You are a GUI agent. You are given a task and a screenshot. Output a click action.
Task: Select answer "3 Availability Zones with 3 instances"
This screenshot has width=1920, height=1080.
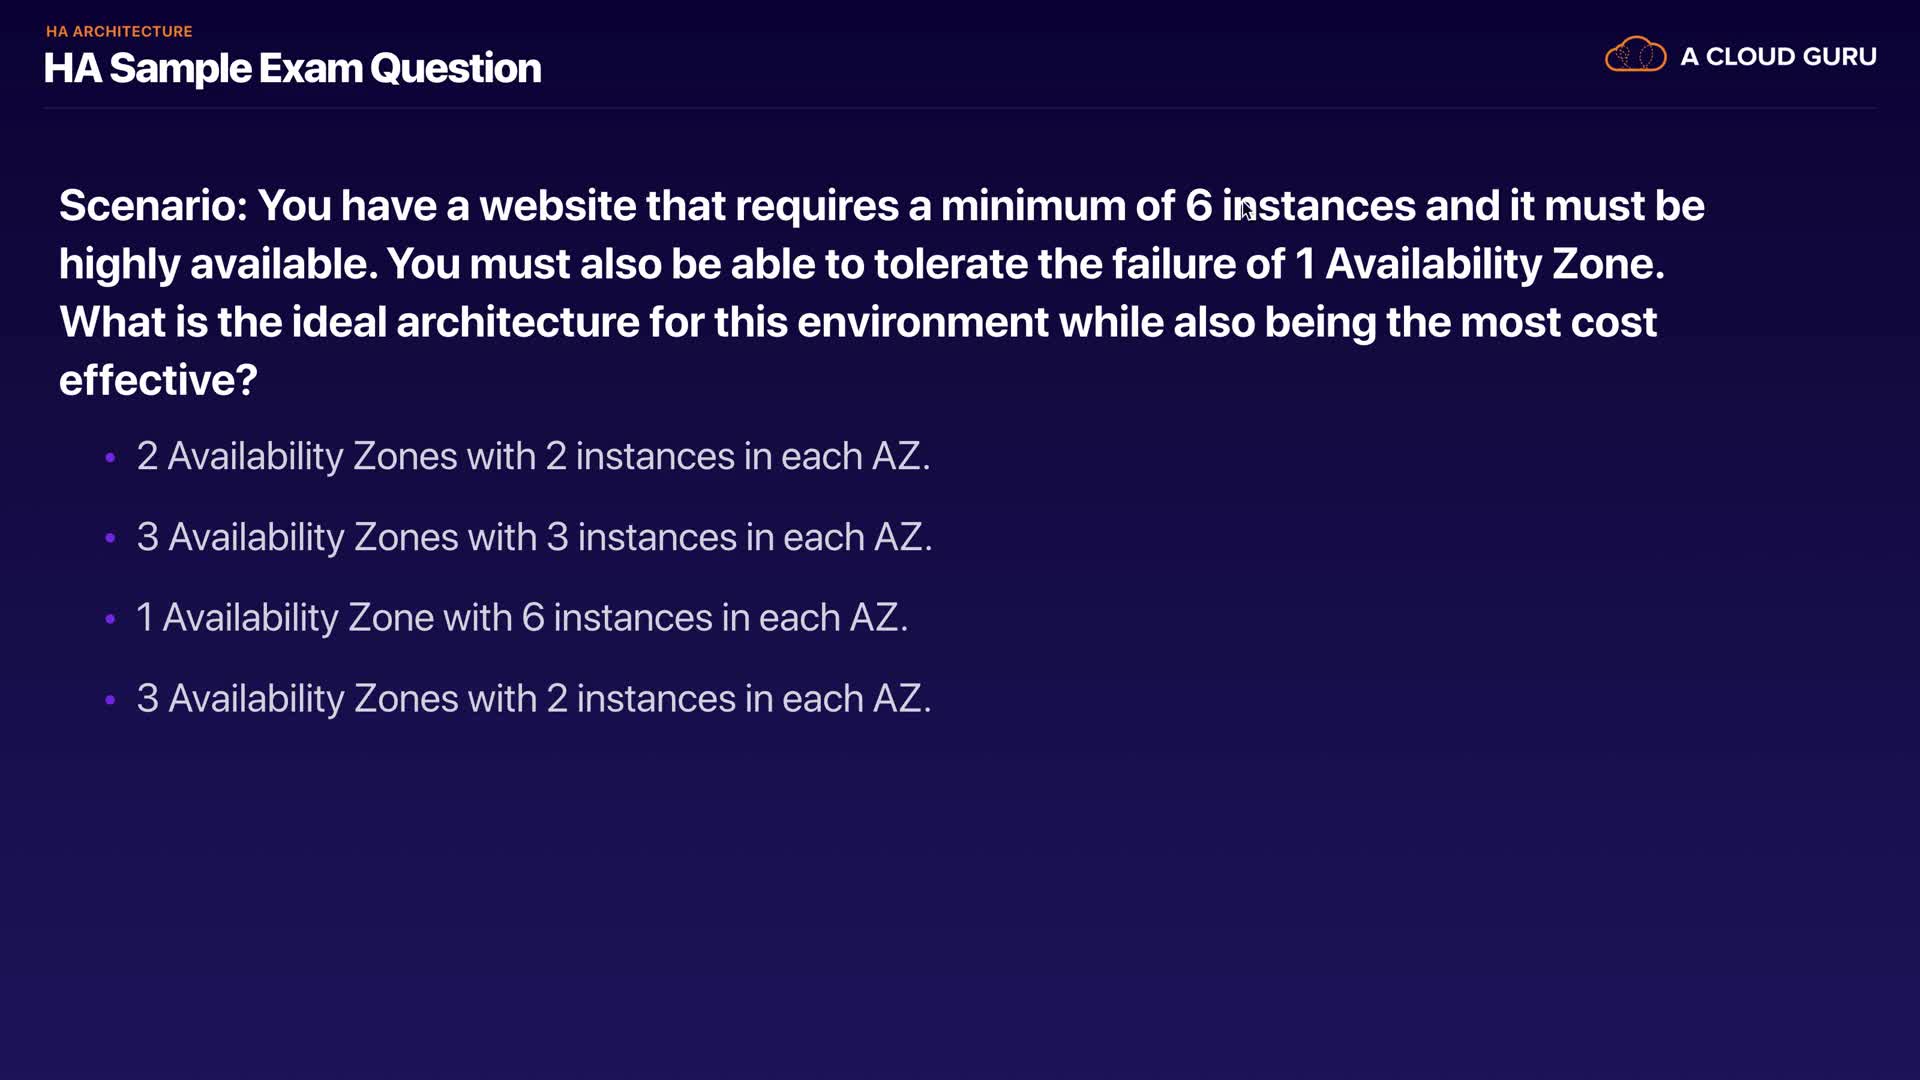tap(534, 537)
